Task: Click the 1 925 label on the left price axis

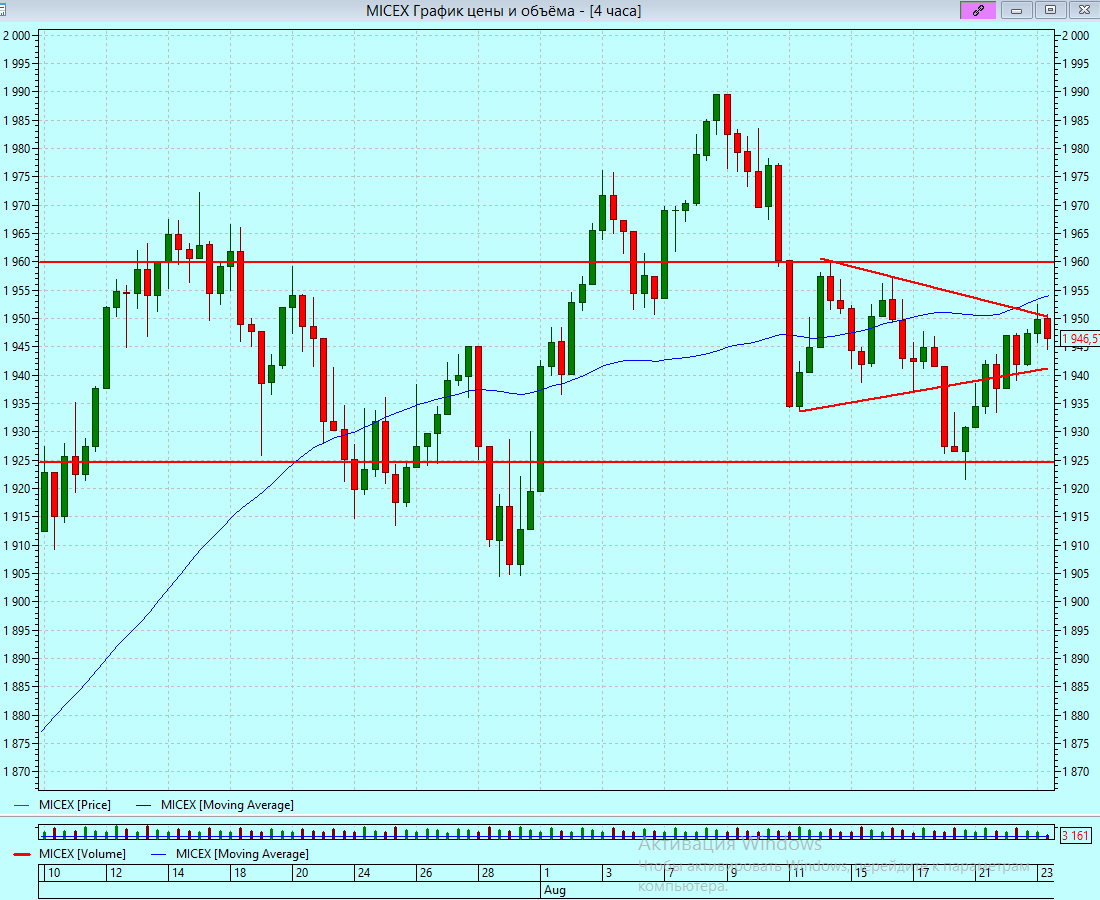Action: pos(17,460)
